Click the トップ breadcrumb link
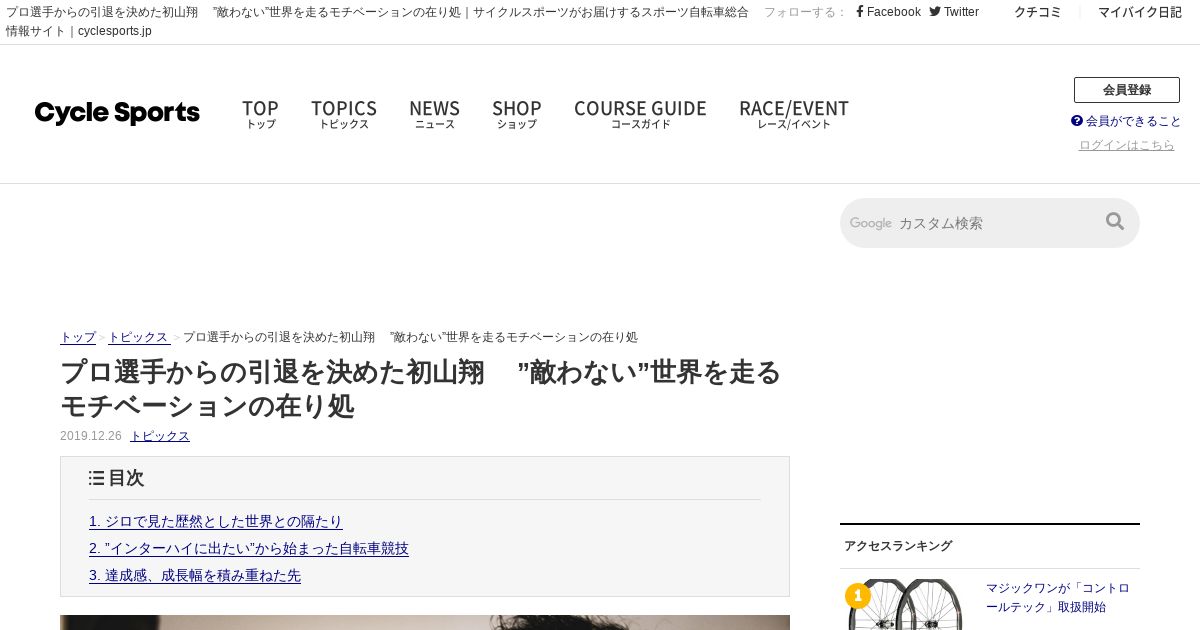The width and height of the screenshot is (1200, 630). click(x=78, y=337)
